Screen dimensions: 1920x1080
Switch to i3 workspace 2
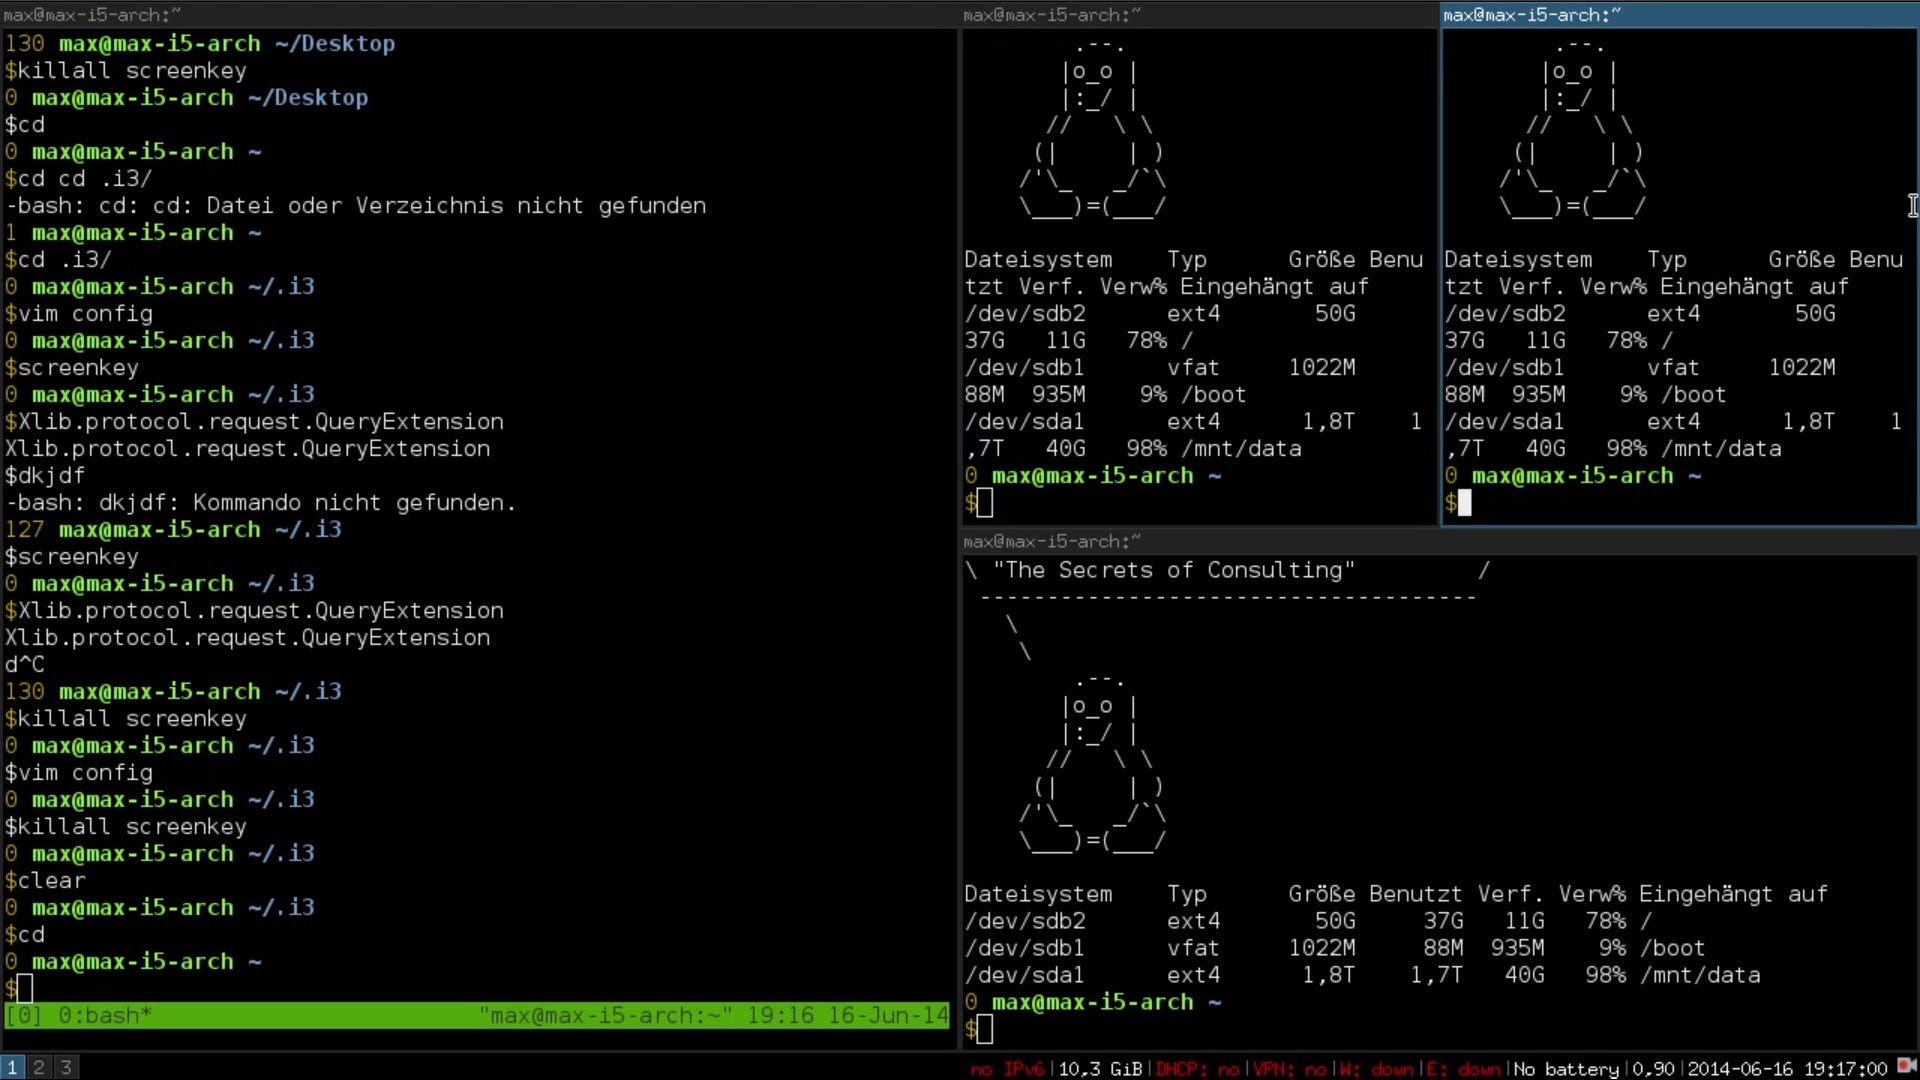click(39, 1067)
